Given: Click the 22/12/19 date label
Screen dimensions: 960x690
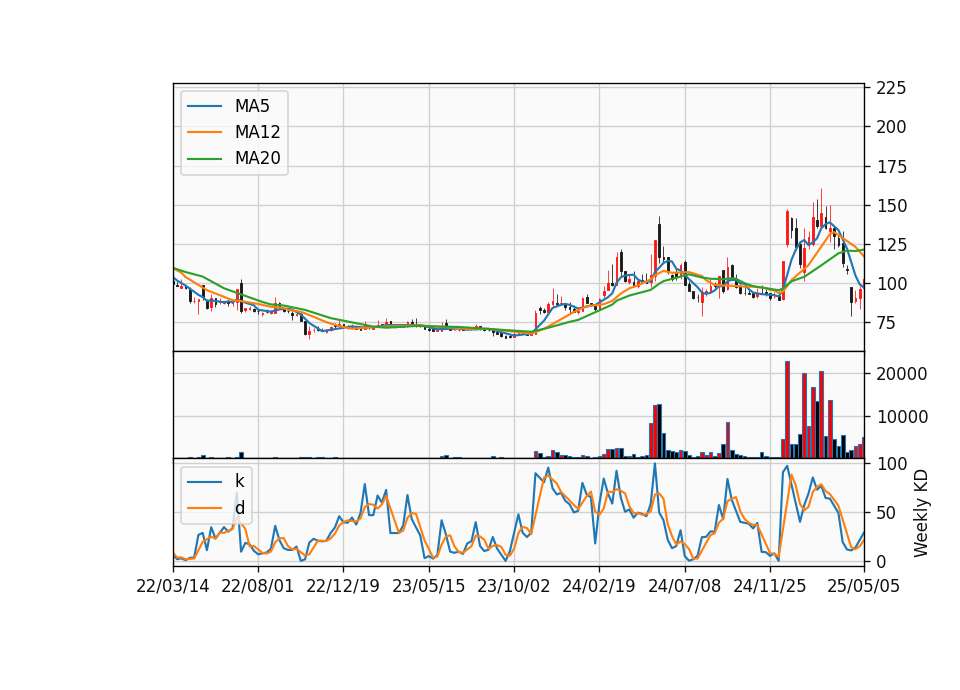Looking at the screenshot, I should click(343, 586).
